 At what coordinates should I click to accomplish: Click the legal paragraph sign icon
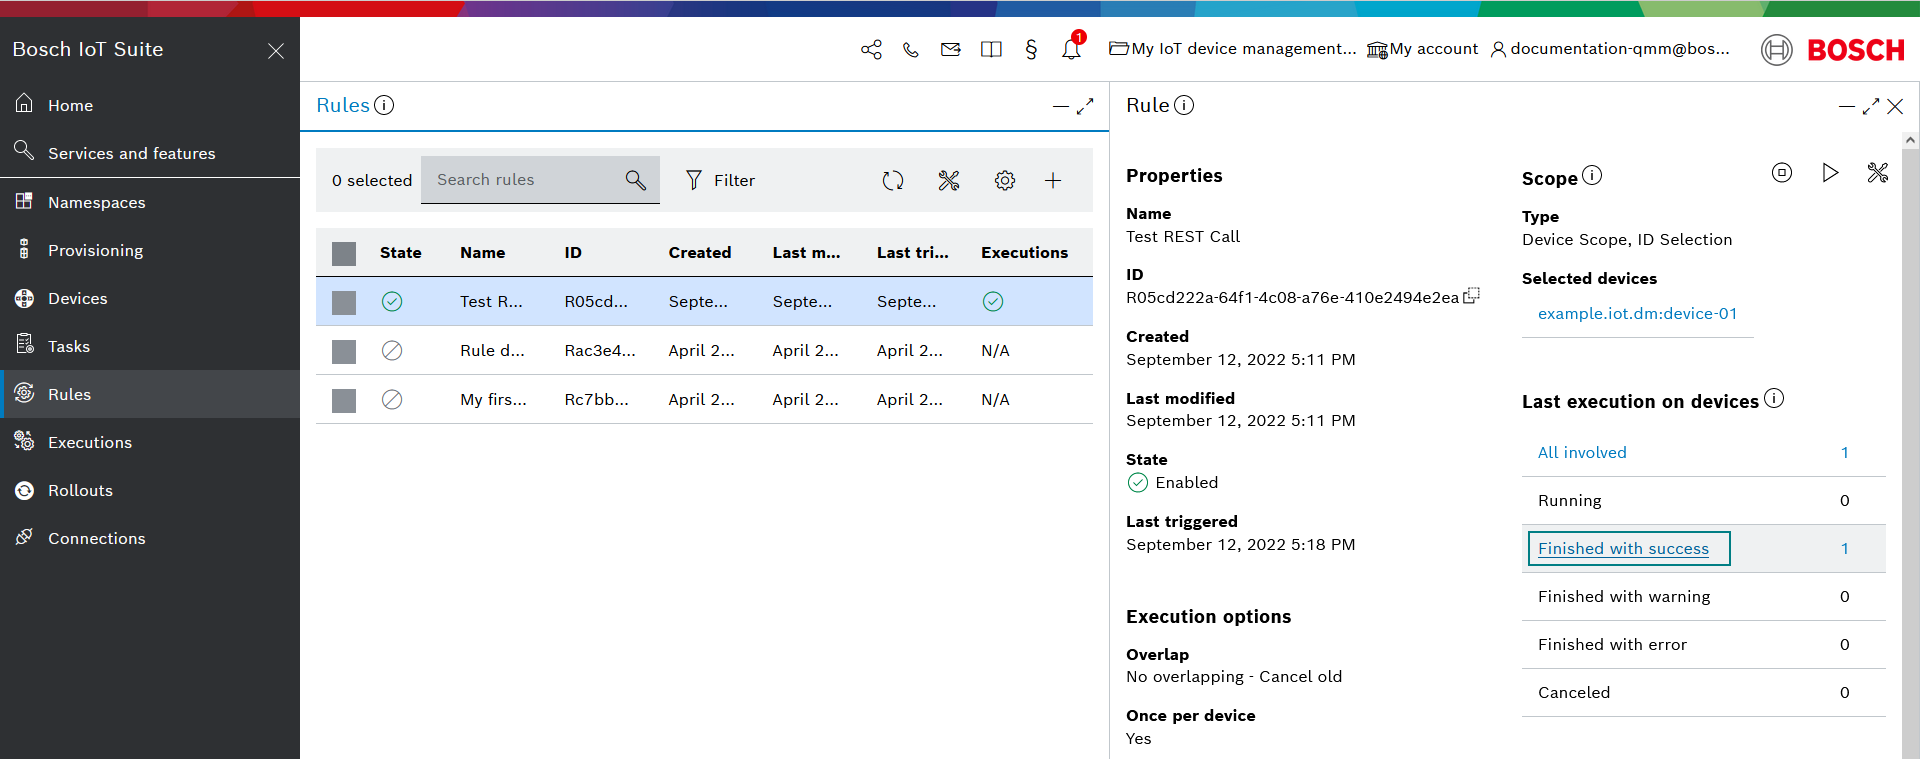[x=1031, y=49]
